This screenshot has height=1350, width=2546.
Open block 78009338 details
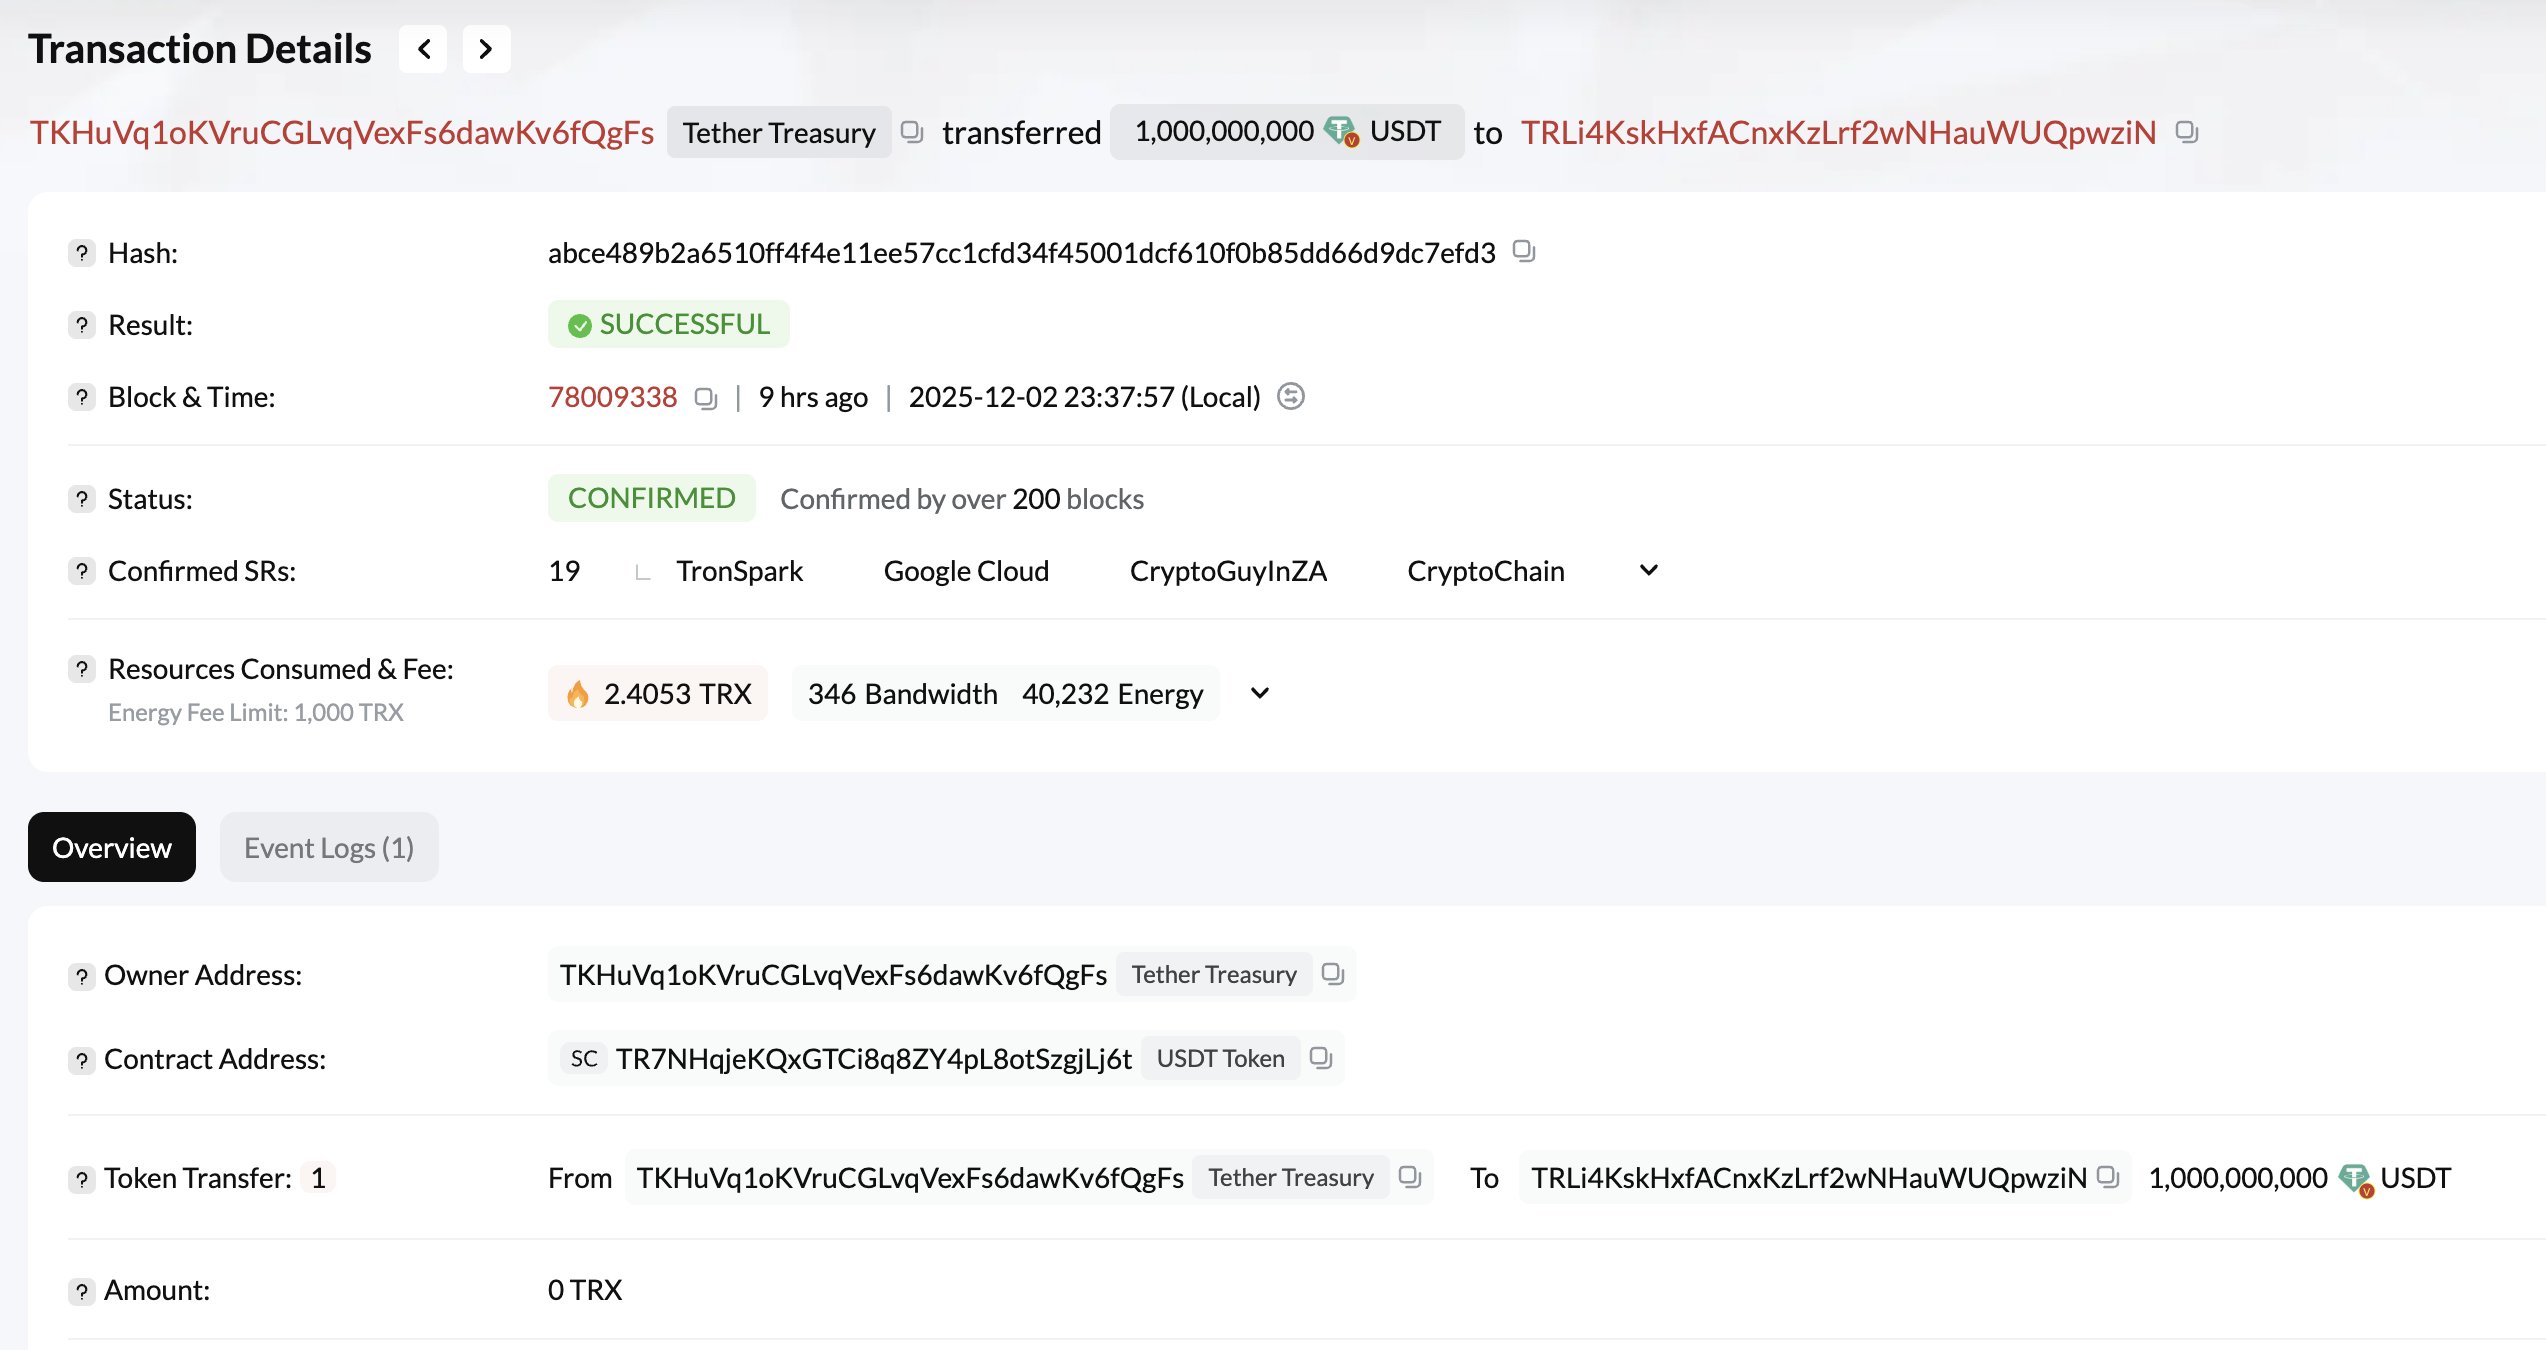[612, 397]
